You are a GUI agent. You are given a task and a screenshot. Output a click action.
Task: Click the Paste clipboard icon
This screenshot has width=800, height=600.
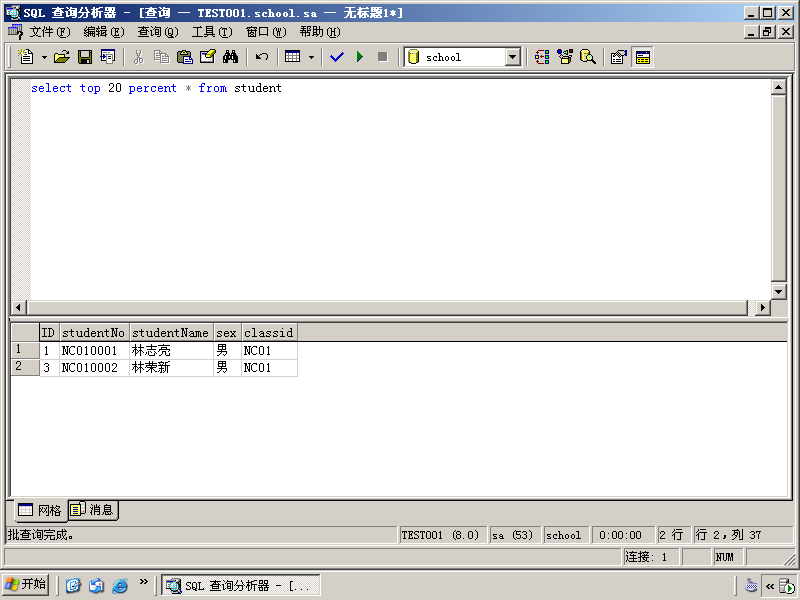point(184,57)
